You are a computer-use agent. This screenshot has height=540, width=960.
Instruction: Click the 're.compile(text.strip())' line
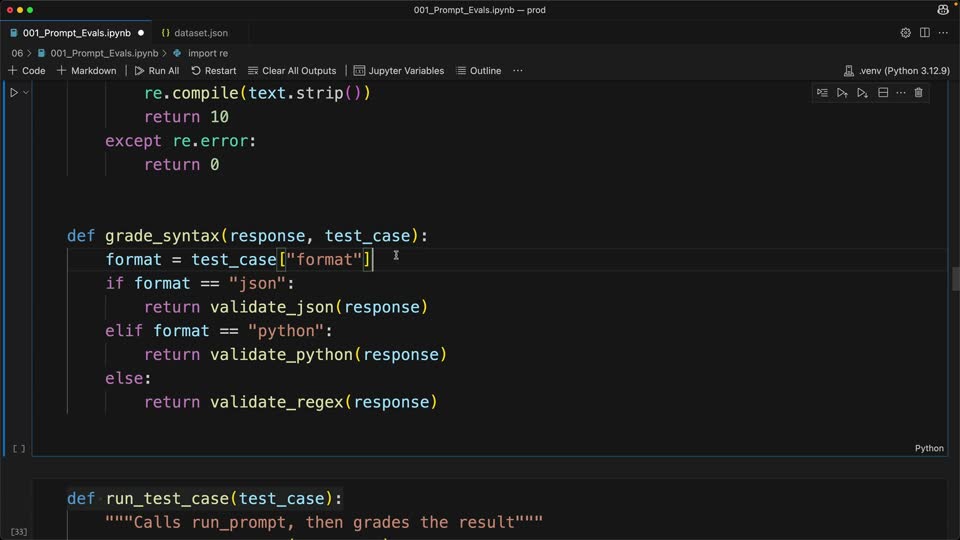(x=257, y=93)
